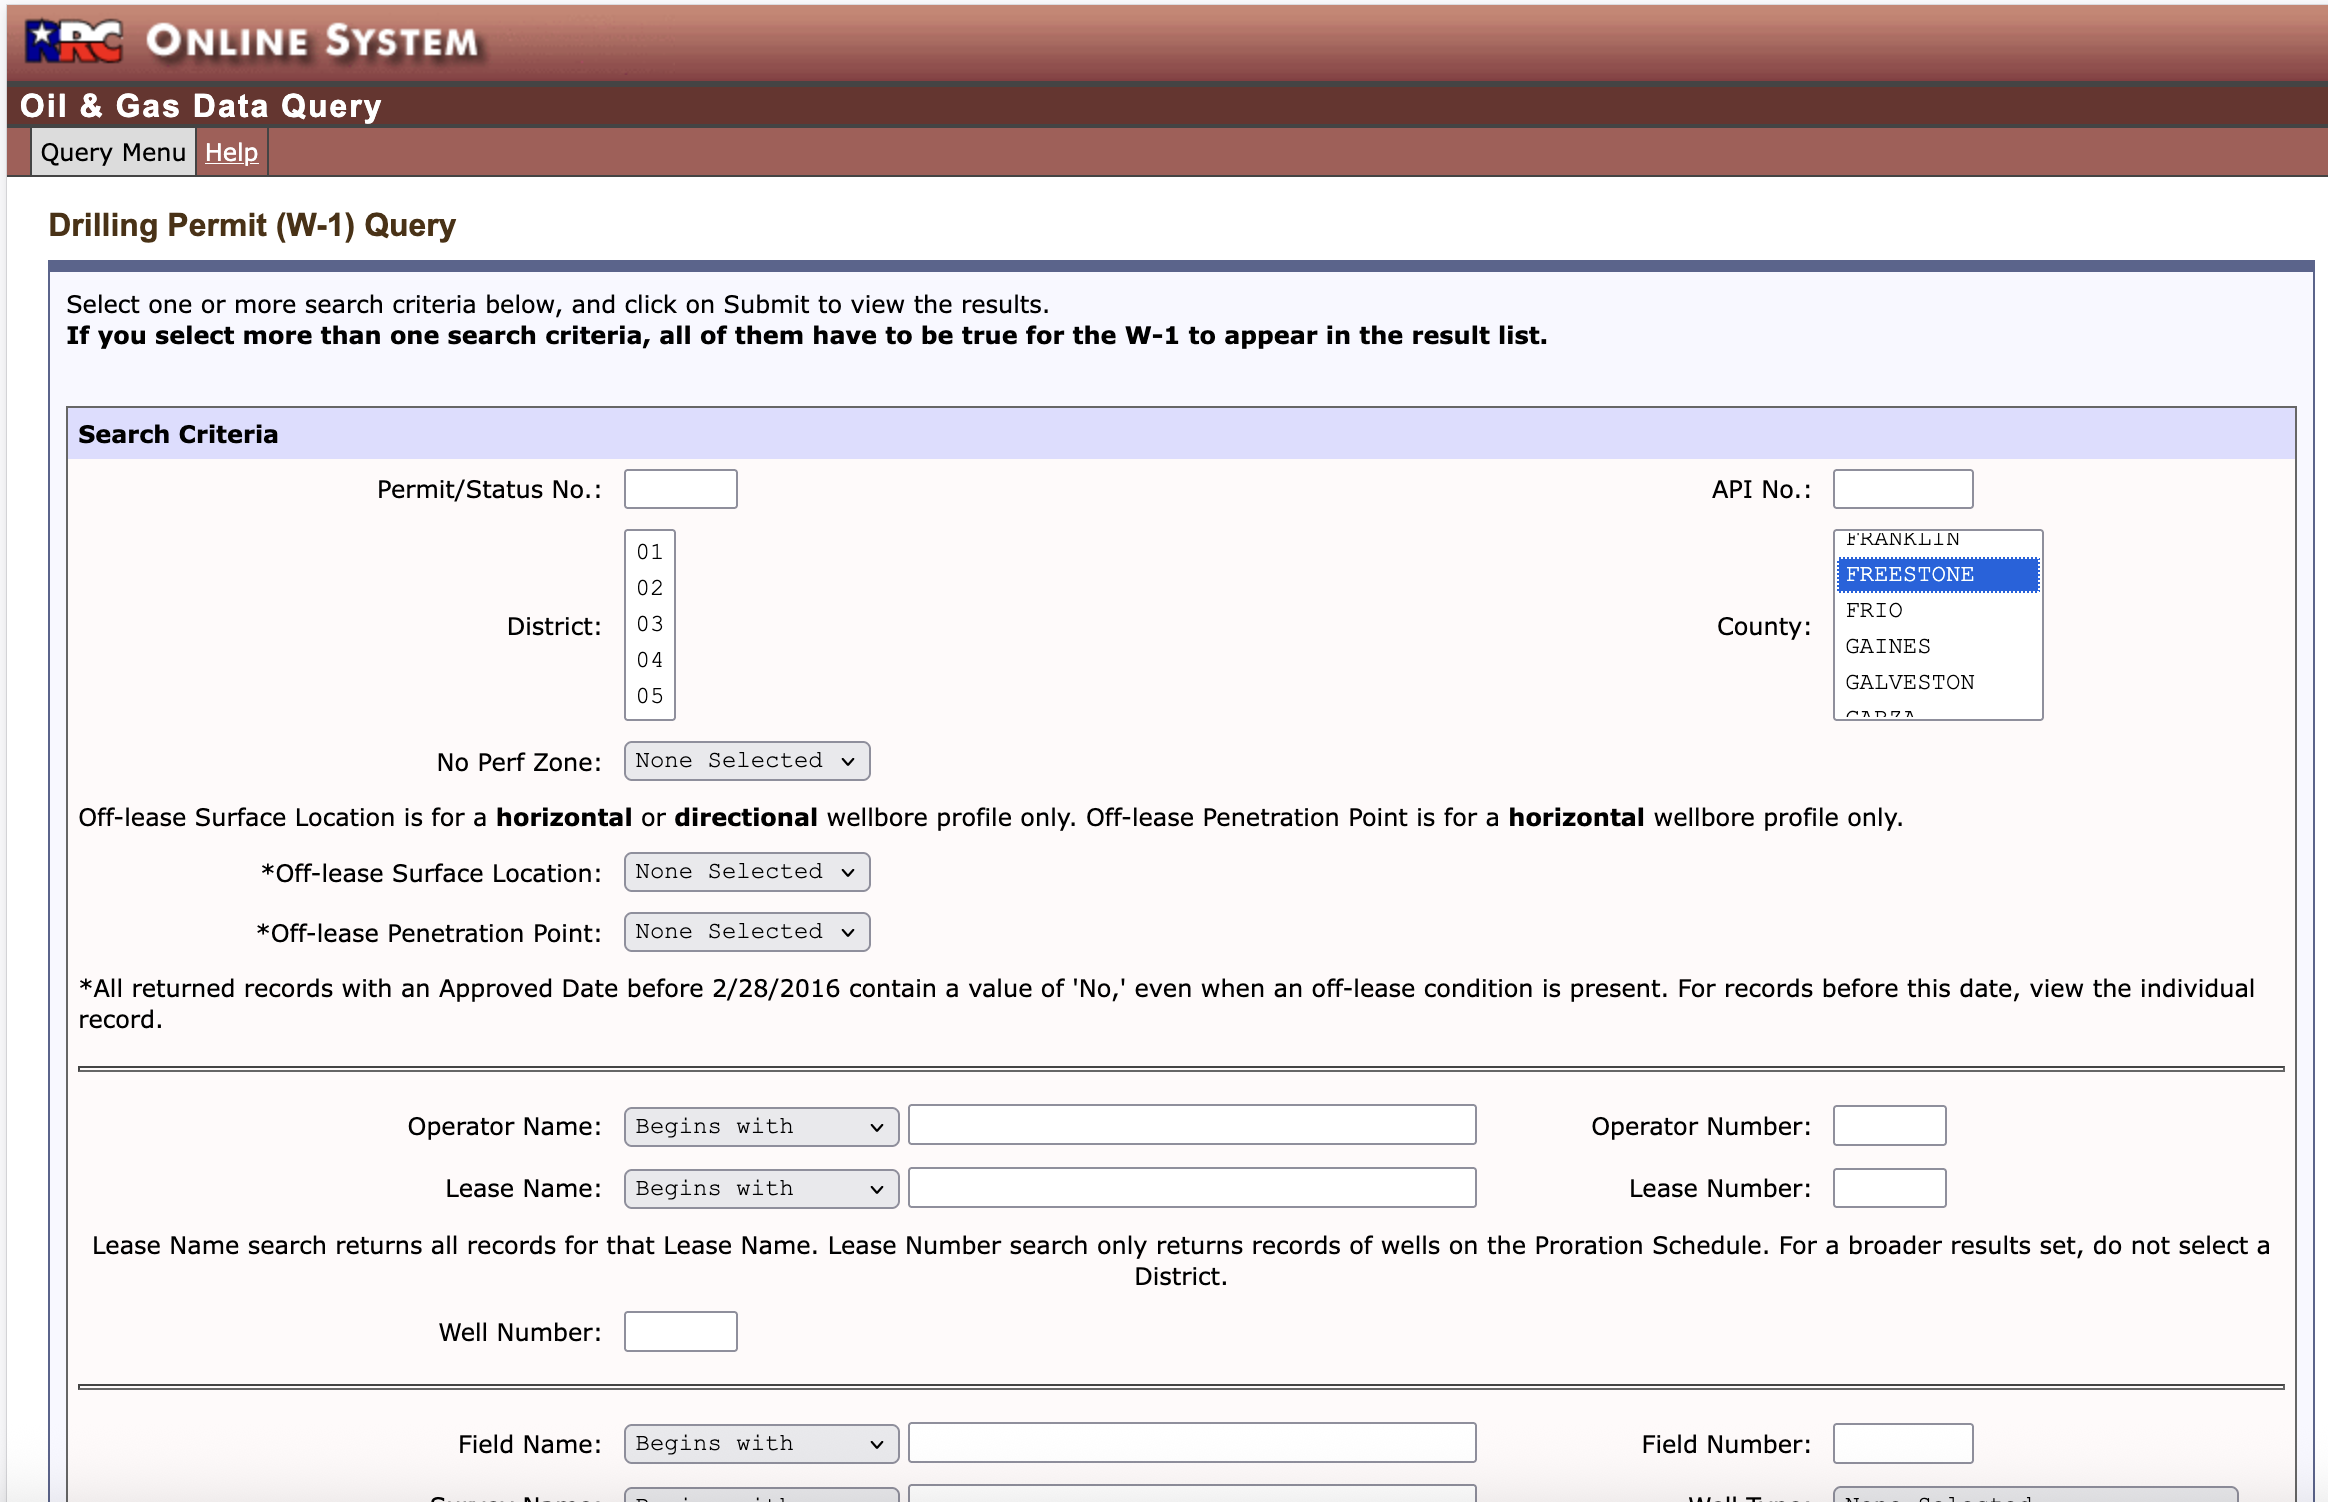
Task: Click the API No. input field
Action: (x=1902, y=489)
